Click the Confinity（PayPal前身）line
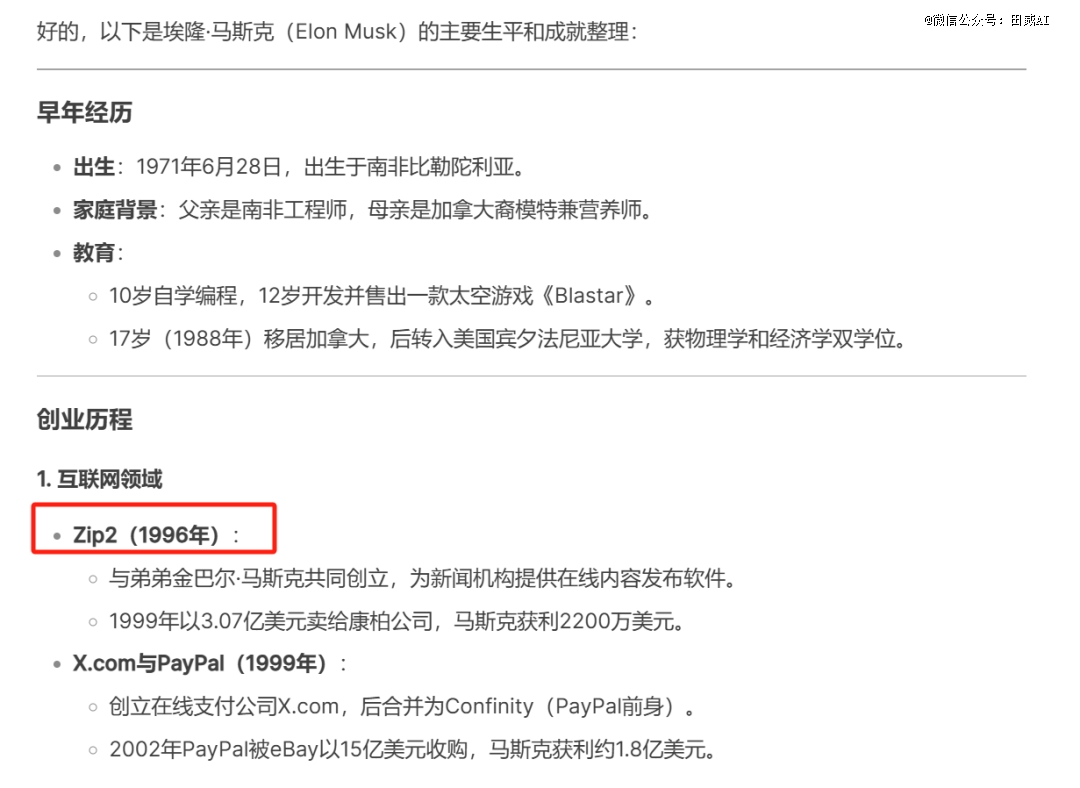Viewport: 1080px width, 788px height. (x=402, y=707)
